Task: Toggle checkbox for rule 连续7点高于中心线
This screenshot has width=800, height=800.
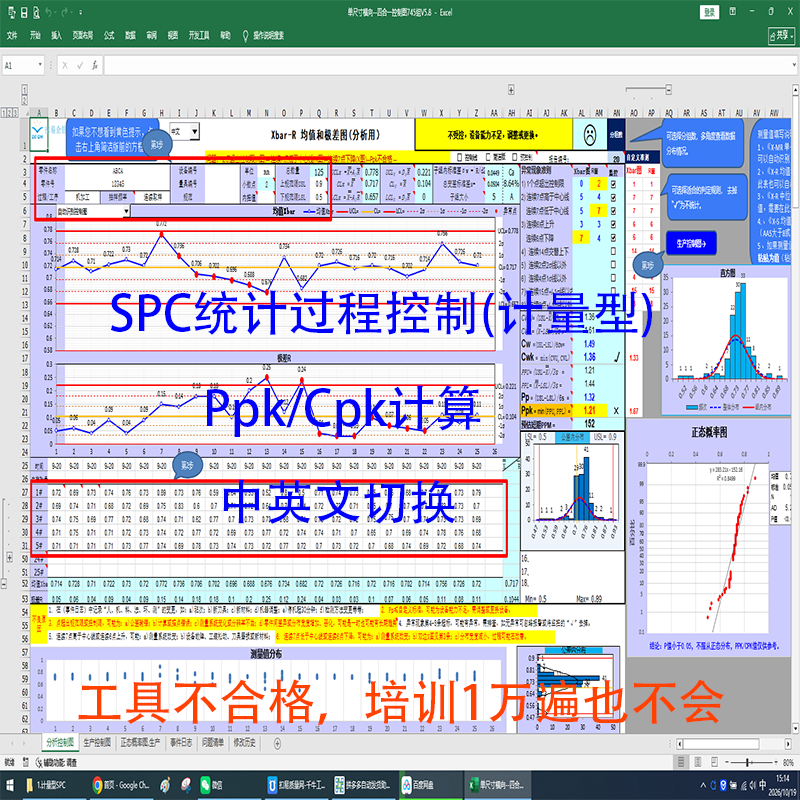Action: click(x=613, y=197)
